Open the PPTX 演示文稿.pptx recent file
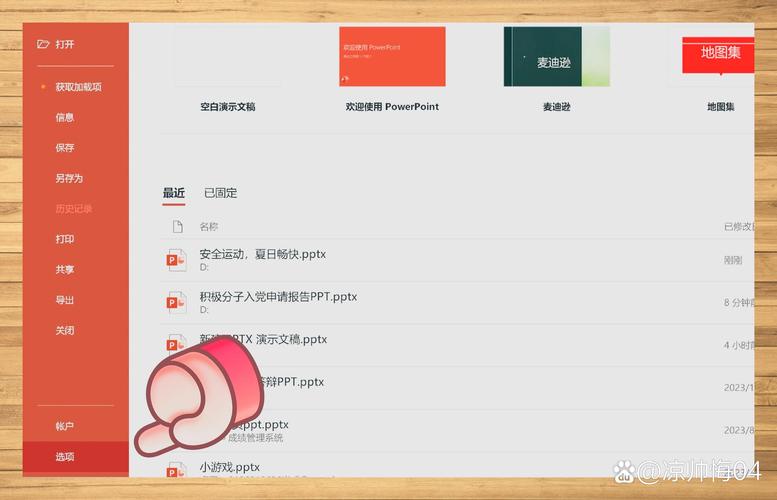The image size is (777, 500). [457, 345]
